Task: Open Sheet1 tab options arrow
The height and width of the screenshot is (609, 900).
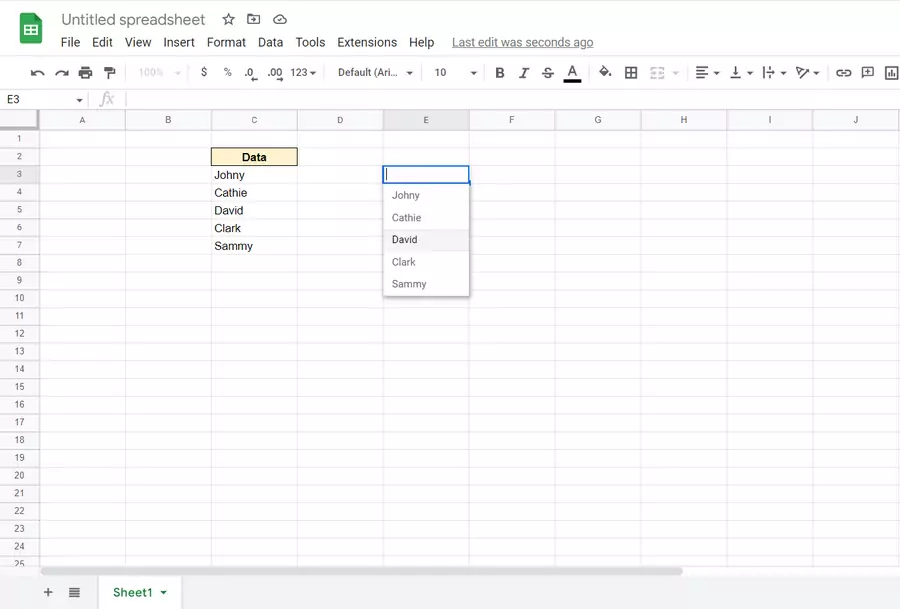Action: coord(164,592)
